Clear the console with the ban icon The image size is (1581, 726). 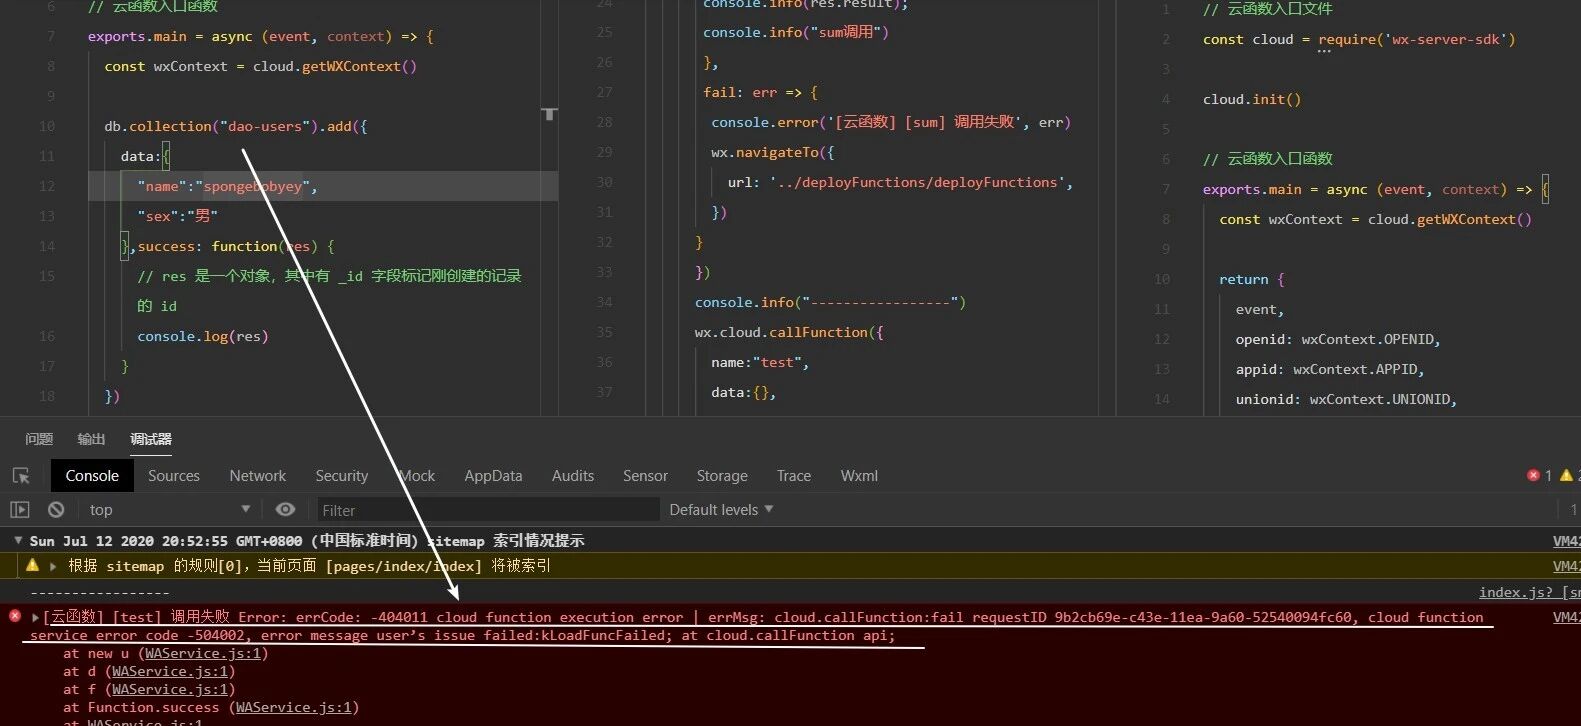click(56, 510)
